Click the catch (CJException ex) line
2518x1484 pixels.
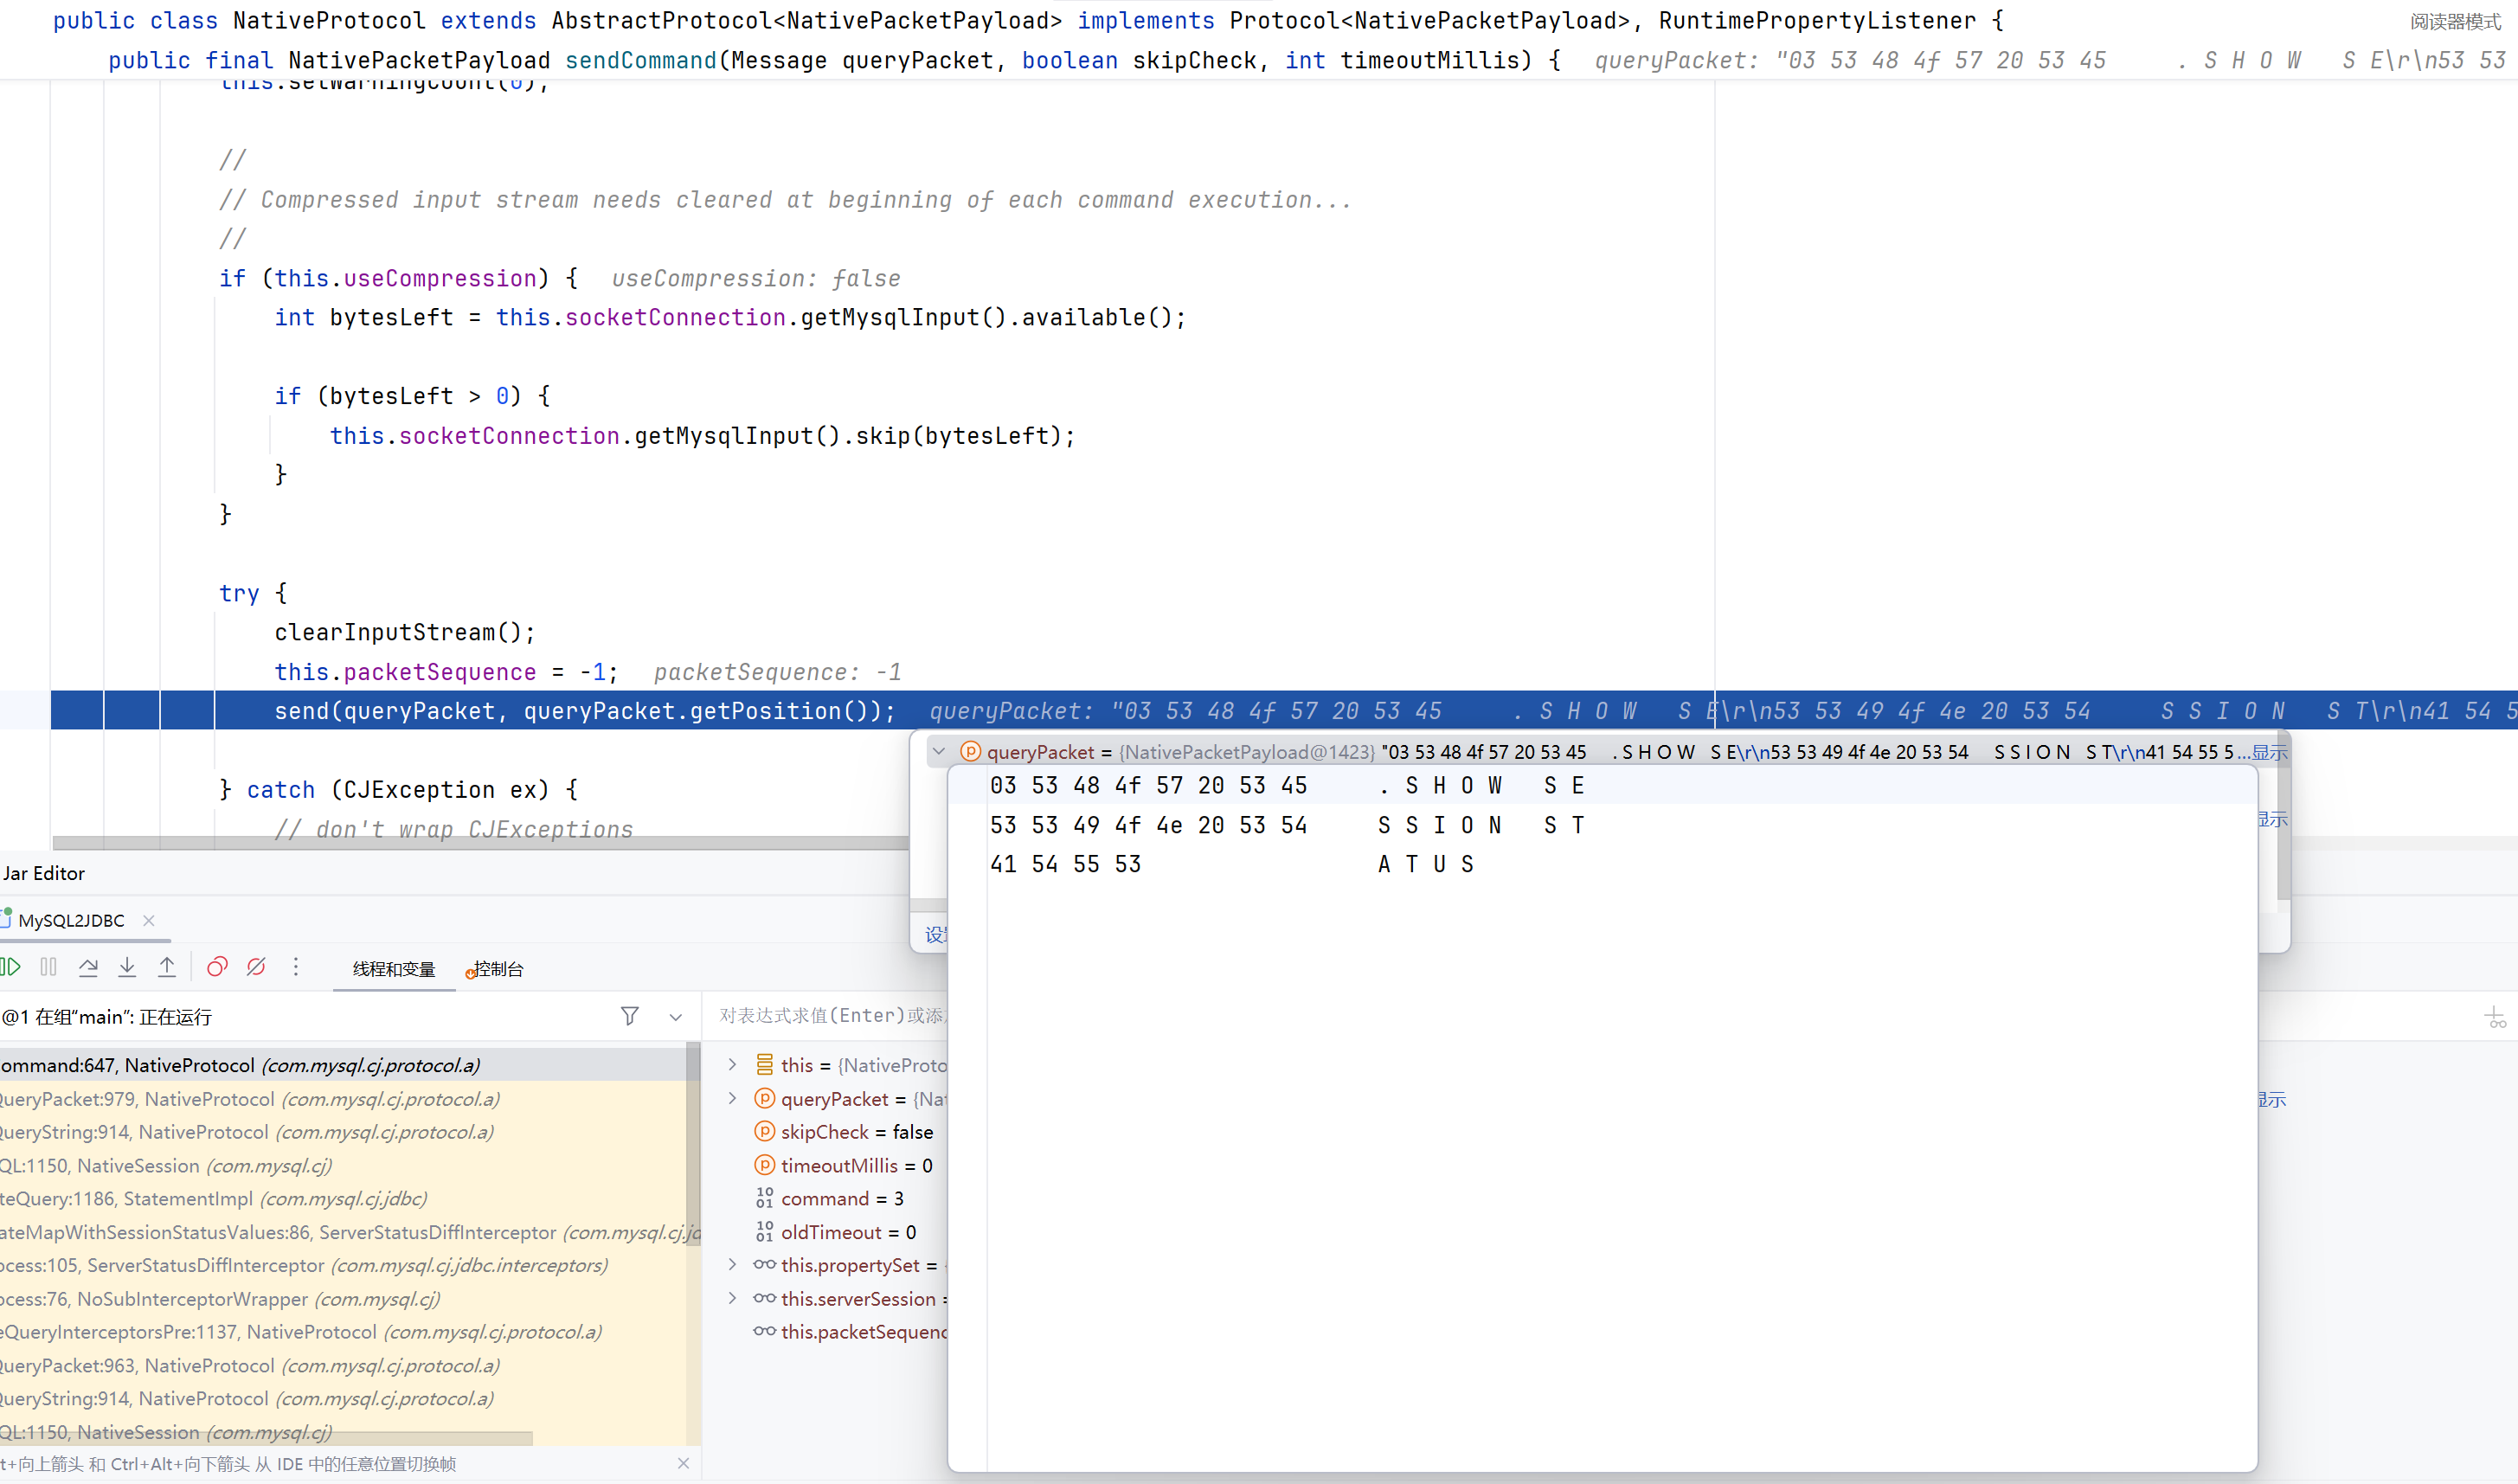398,790
